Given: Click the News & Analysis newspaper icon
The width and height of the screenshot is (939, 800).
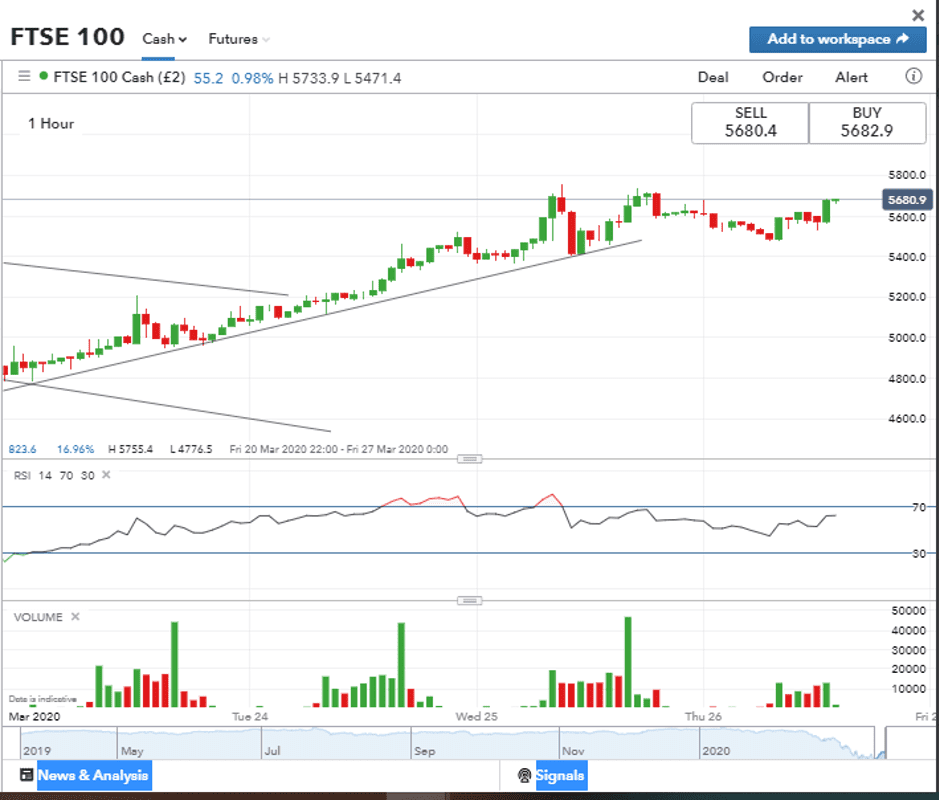Looking at the screenshot, I should tap(26, 775).
